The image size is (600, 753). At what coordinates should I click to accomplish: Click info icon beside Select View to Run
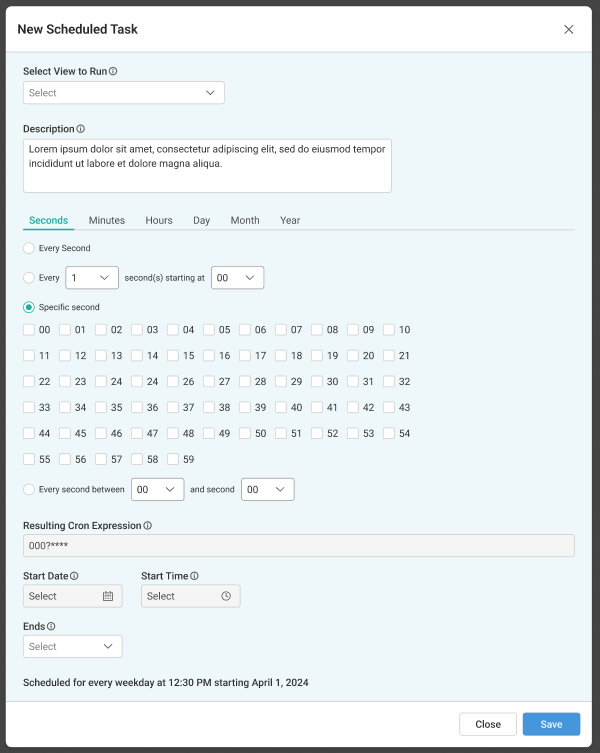[113, 72]
